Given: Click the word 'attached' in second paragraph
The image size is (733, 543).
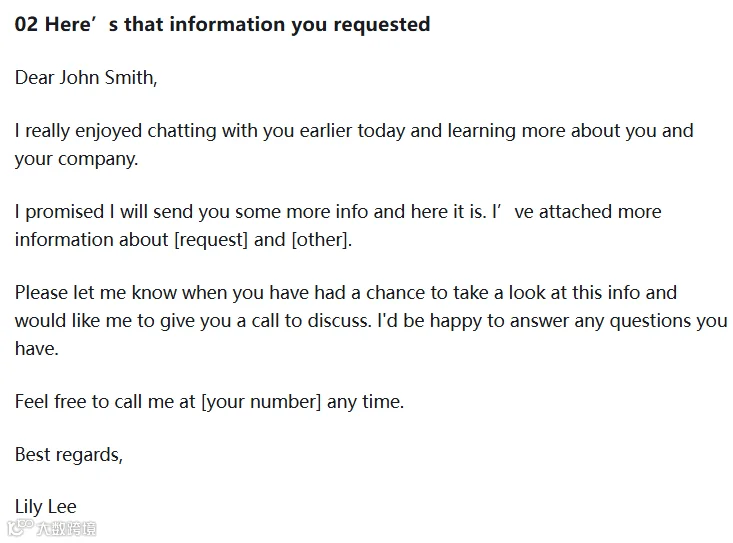Looking at the screenshot, I should [x=576, y=212].
